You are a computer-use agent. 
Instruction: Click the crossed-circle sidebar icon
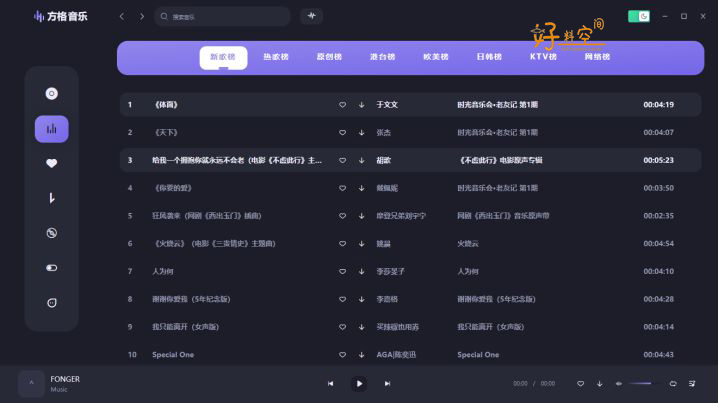click(52, 233)
